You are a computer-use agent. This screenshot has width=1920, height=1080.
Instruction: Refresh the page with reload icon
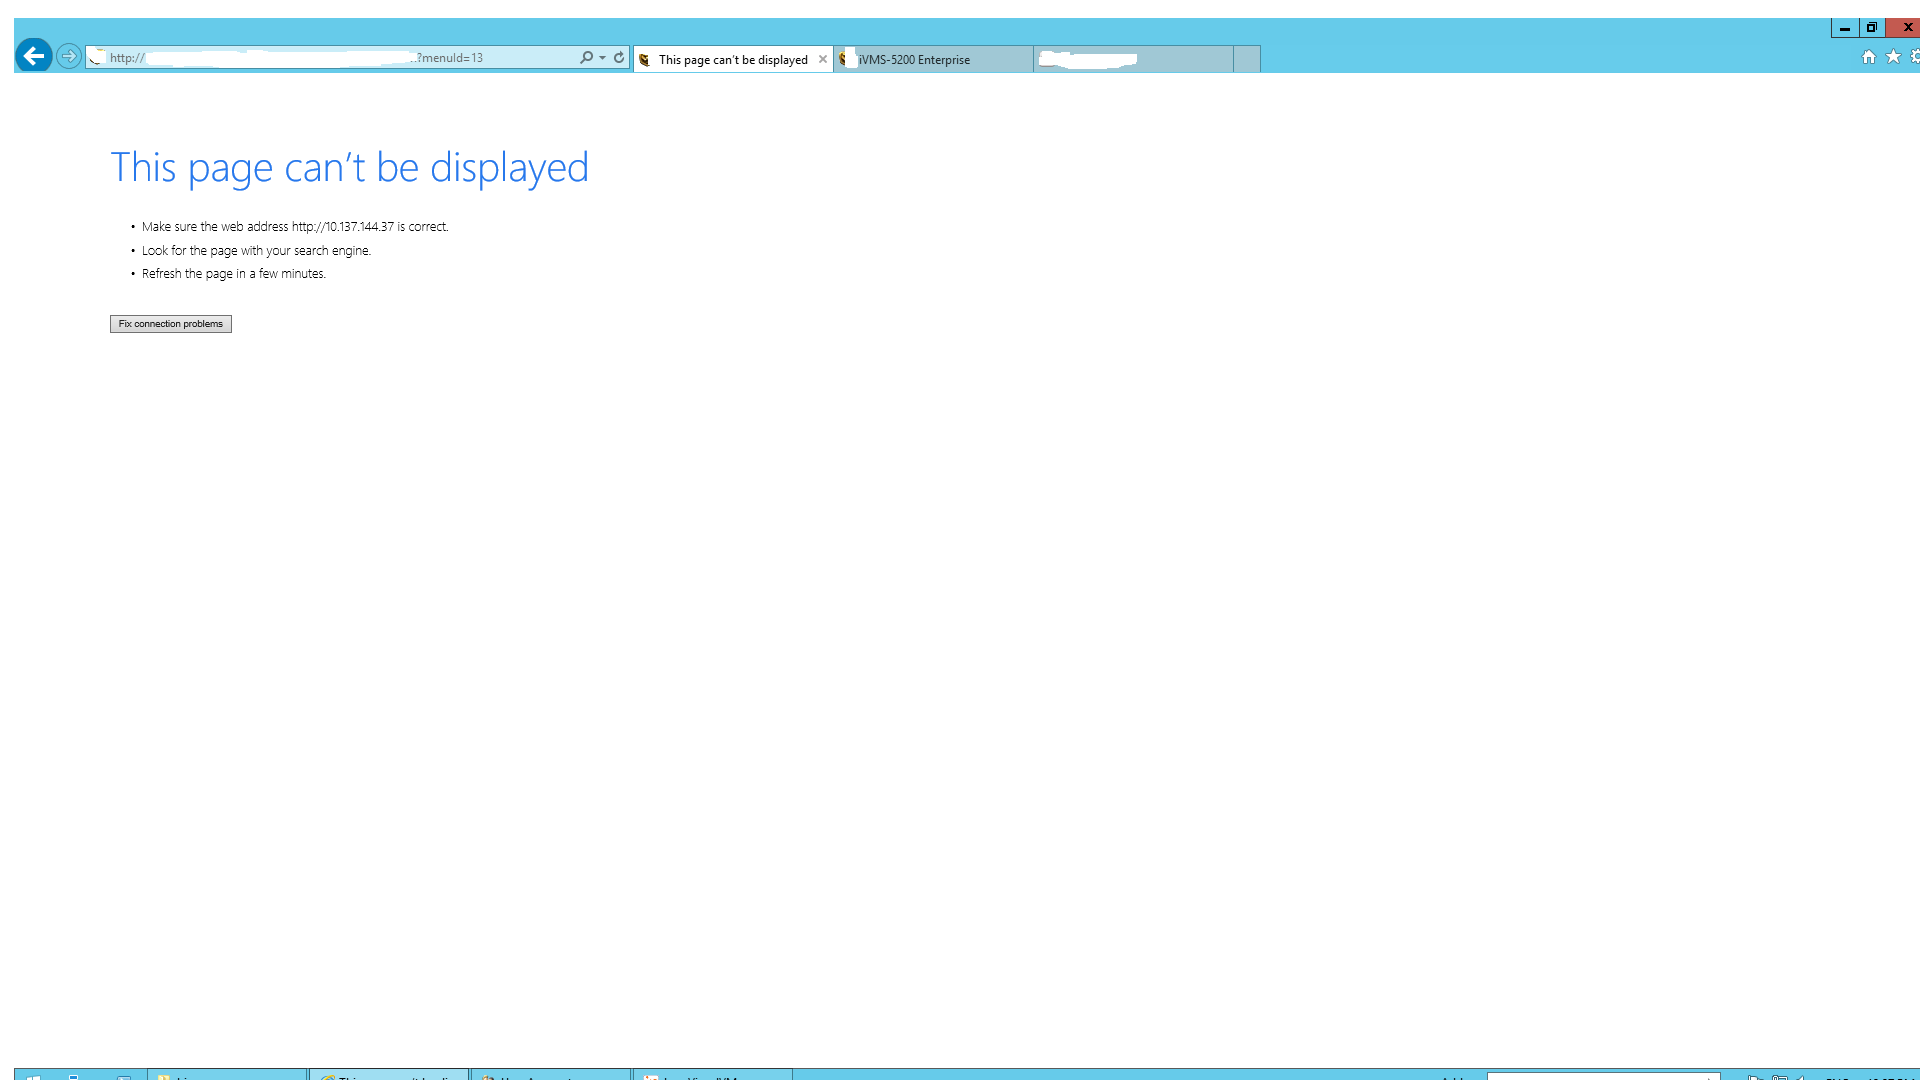[x=619, y=58]
